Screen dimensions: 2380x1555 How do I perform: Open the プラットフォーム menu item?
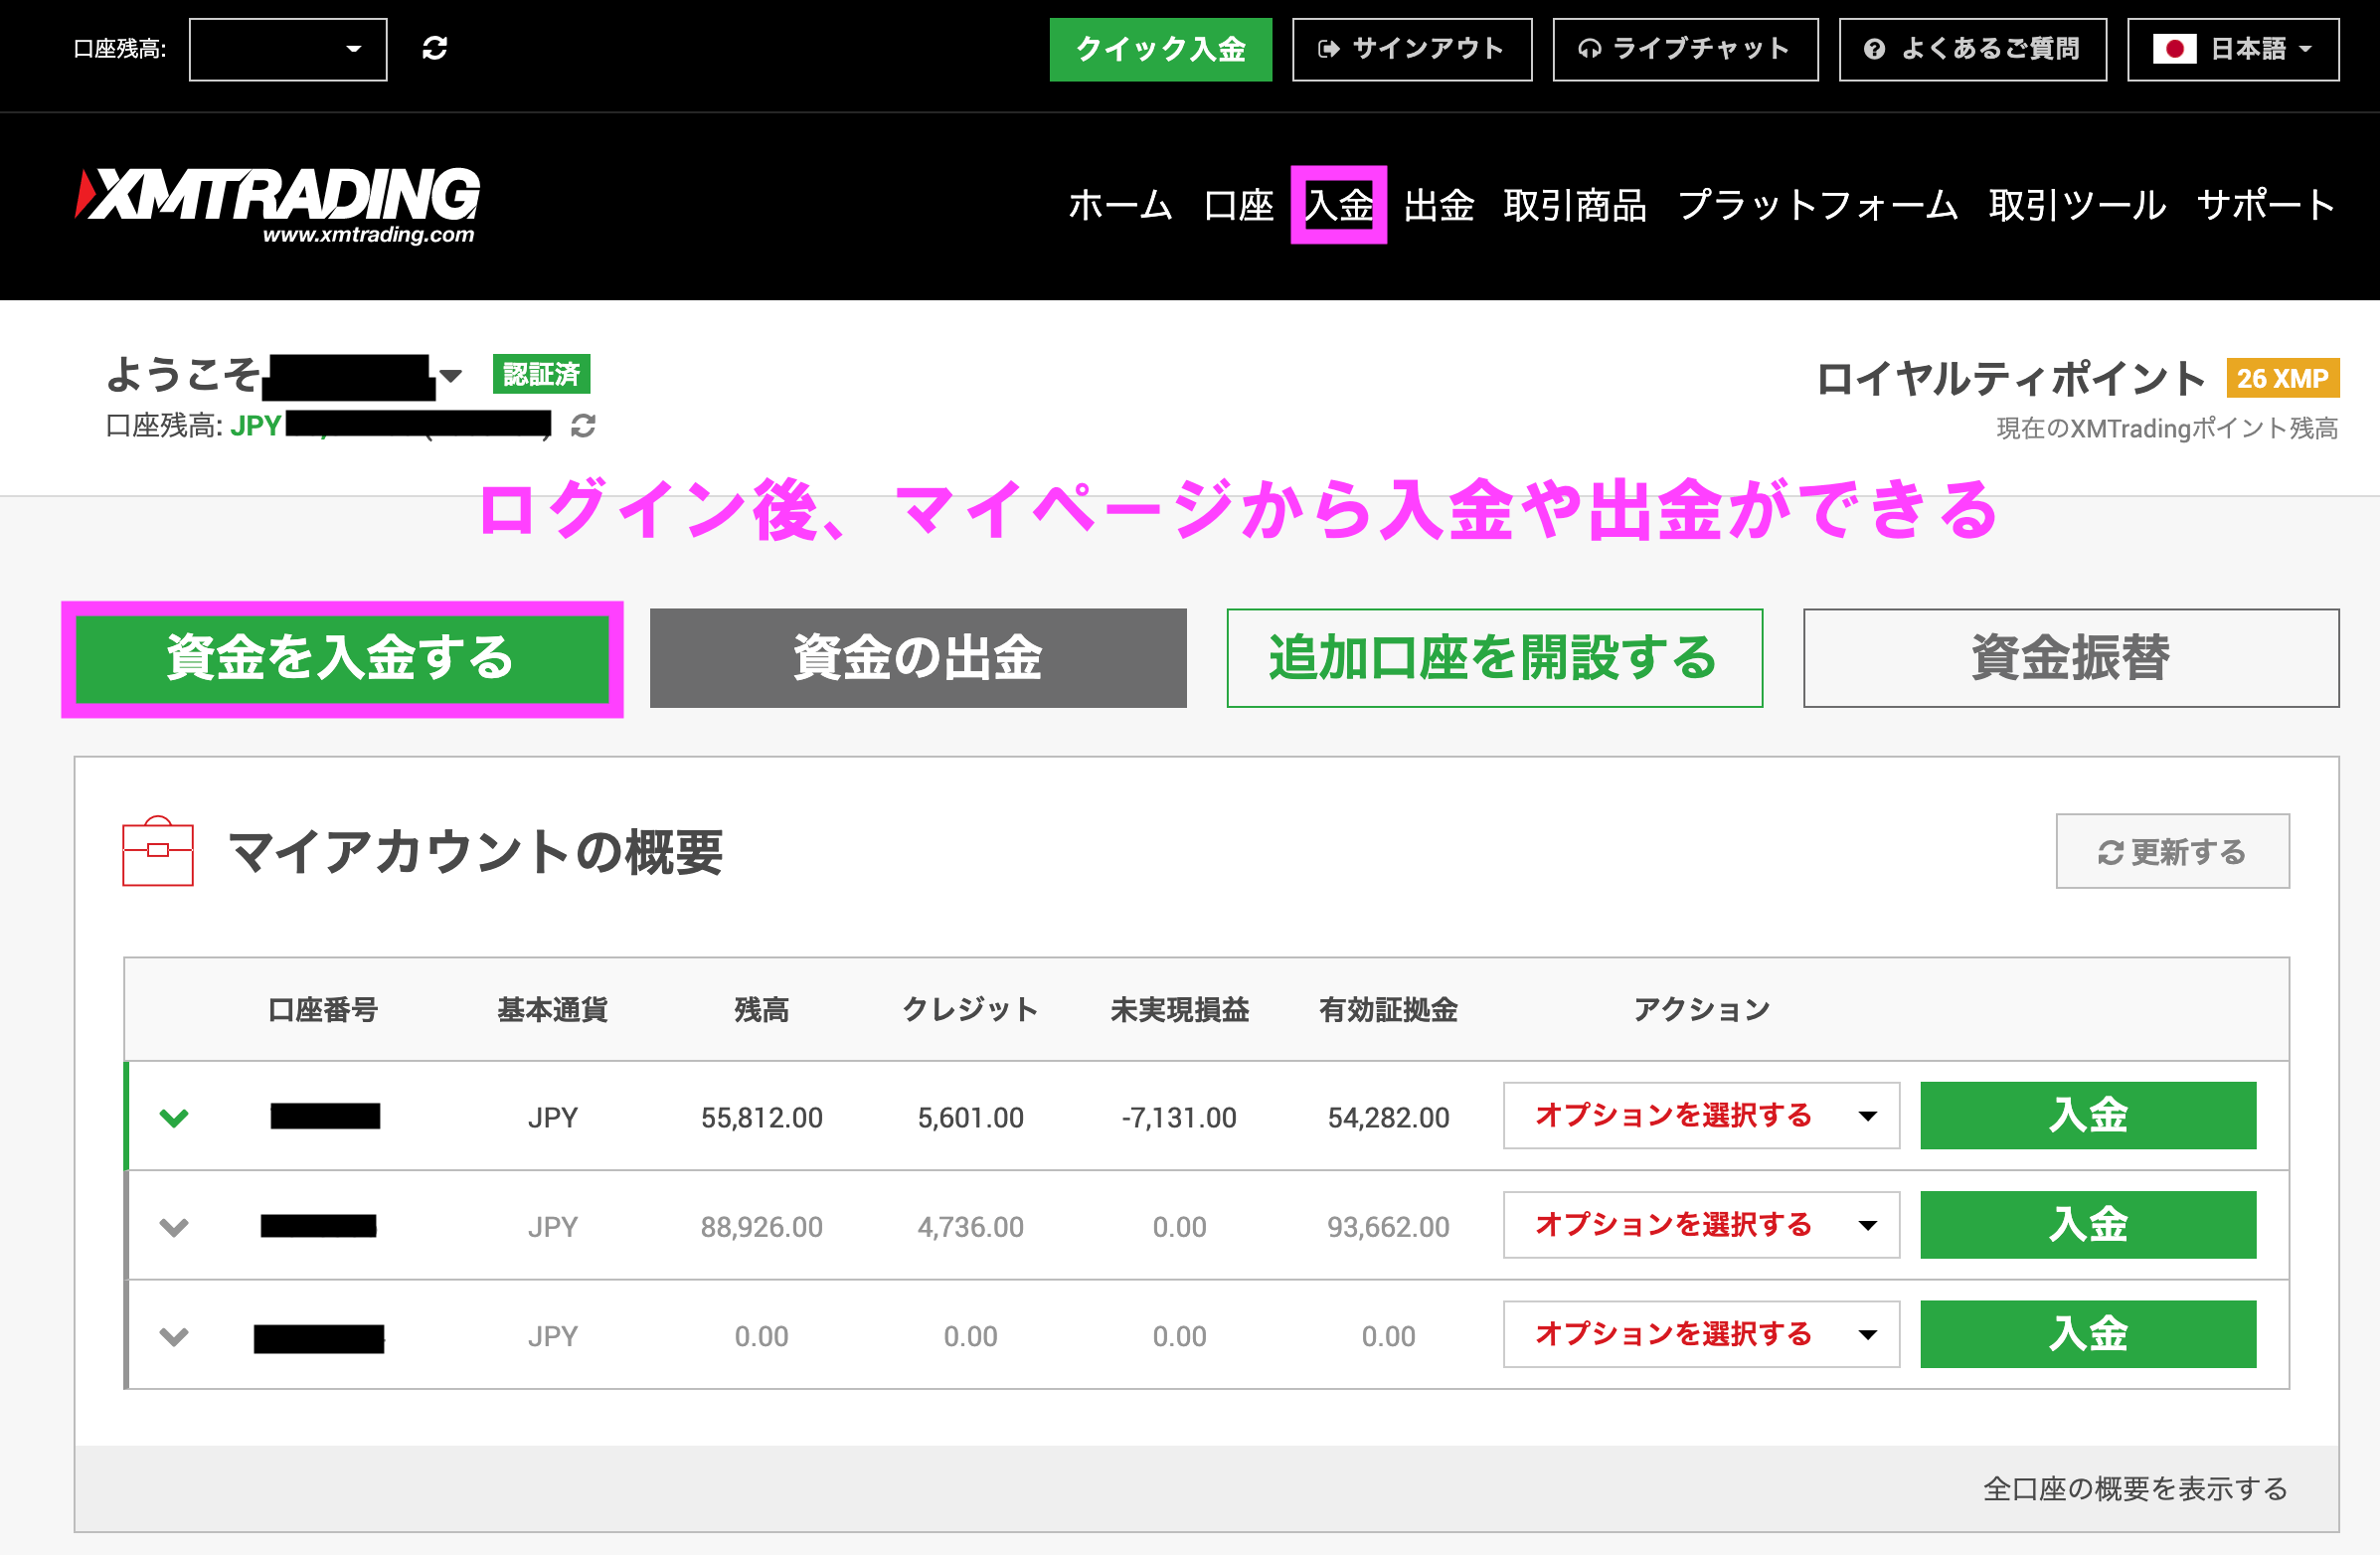(x=1817, y=205)
